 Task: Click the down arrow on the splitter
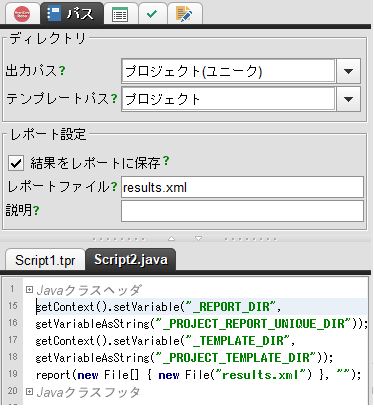tap(198, 239)
